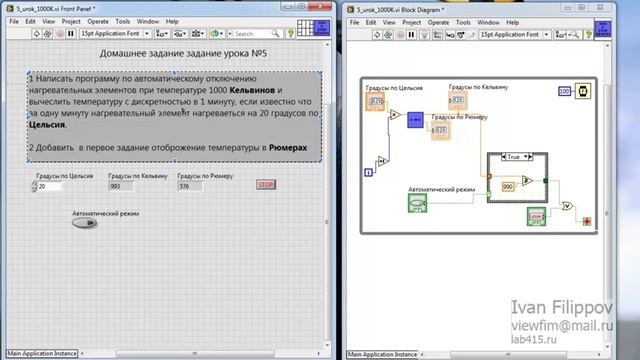Select the Or logic gate node
The image size is (640, 360).
coord(567,206)
